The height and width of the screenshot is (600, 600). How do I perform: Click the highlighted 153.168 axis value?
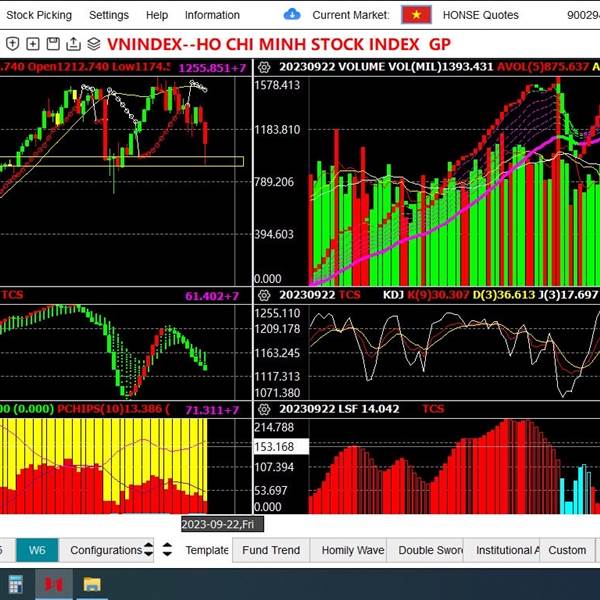pos(281,447)
